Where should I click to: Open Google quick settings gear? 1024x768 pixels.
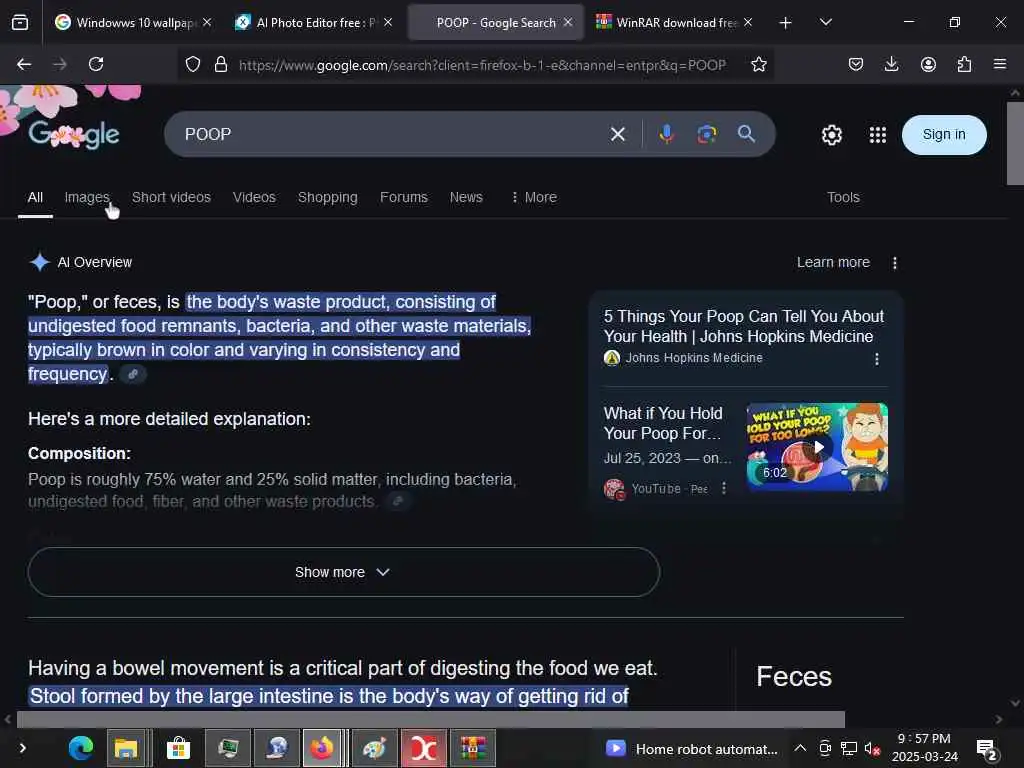831,135
